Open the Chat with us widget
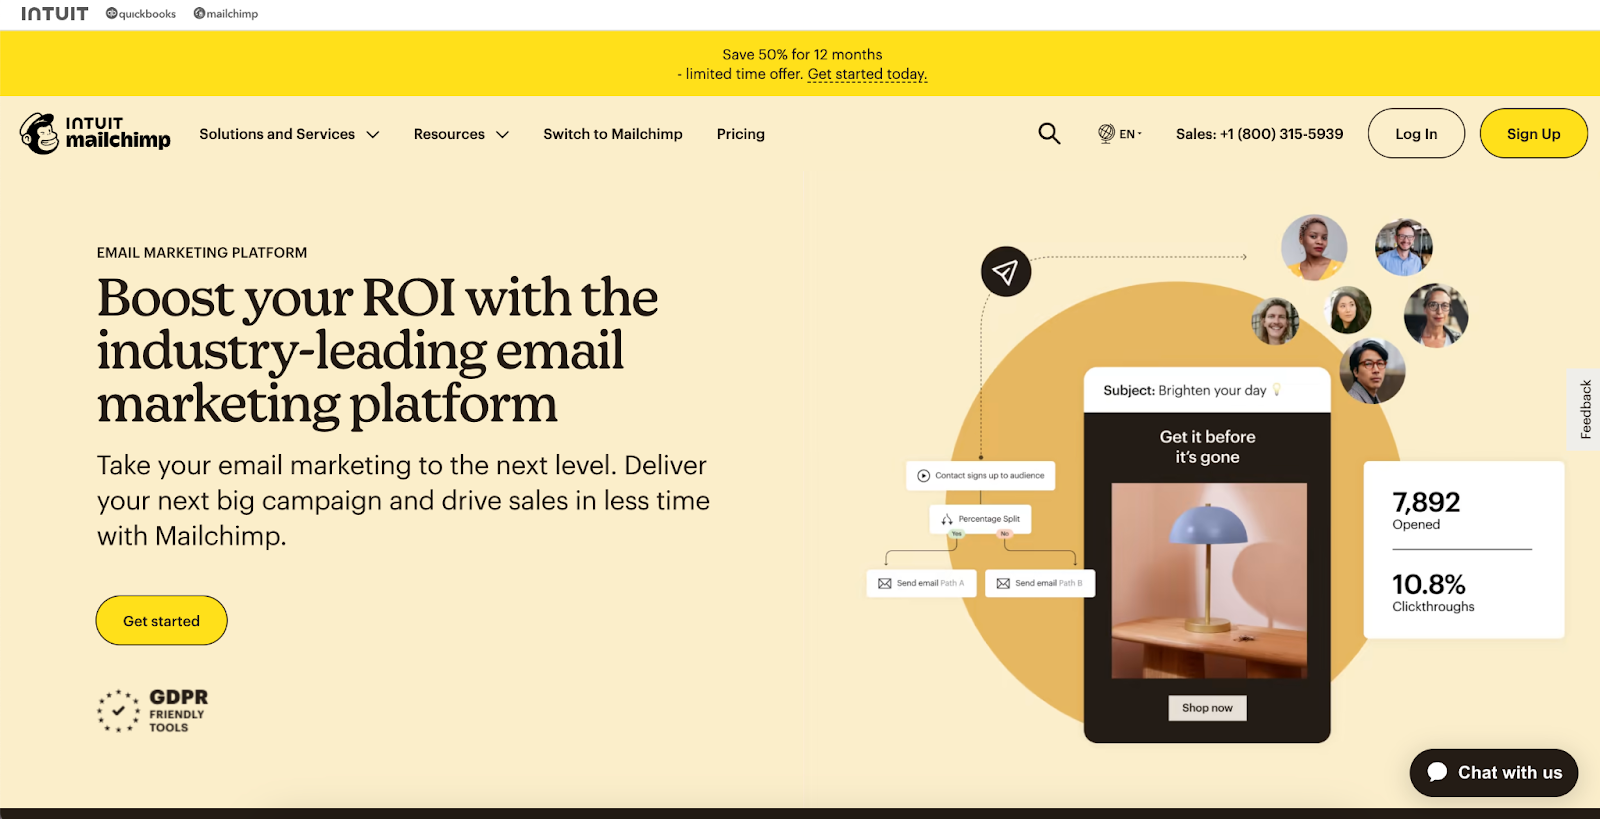1600x819 pixels. 1494,773
